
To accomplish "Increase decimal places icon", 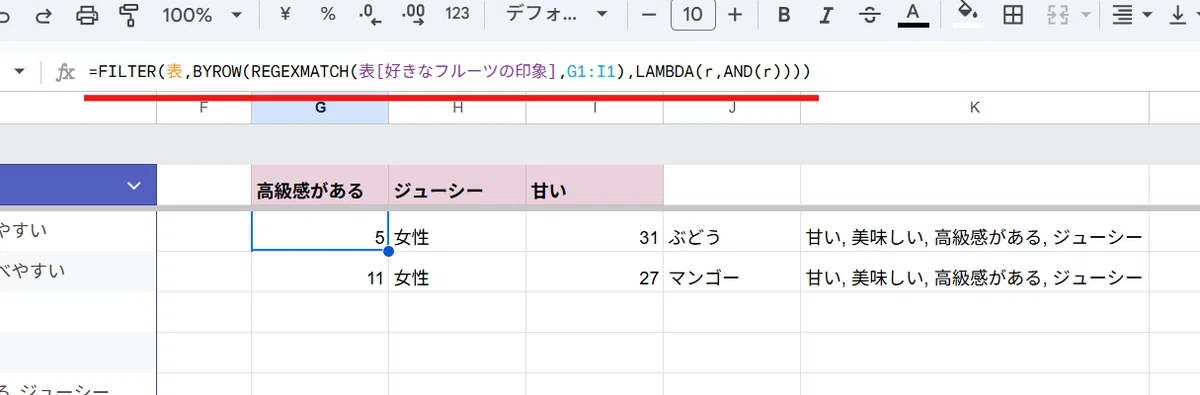I will pos(412,15).
